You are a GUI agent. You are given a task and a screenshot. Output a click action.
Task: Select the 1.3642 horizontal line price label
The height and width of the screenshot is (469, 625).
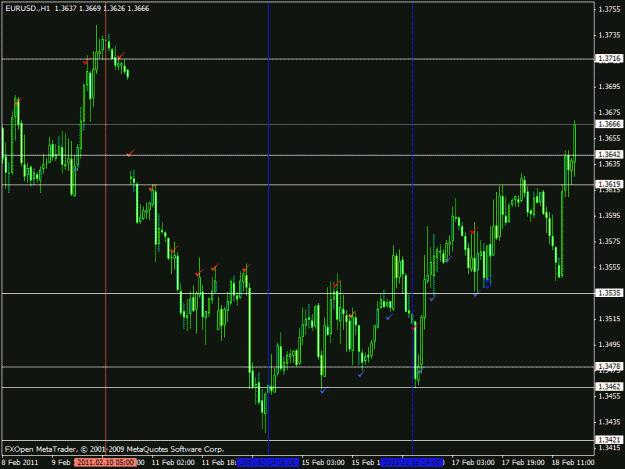pos(609,154)
